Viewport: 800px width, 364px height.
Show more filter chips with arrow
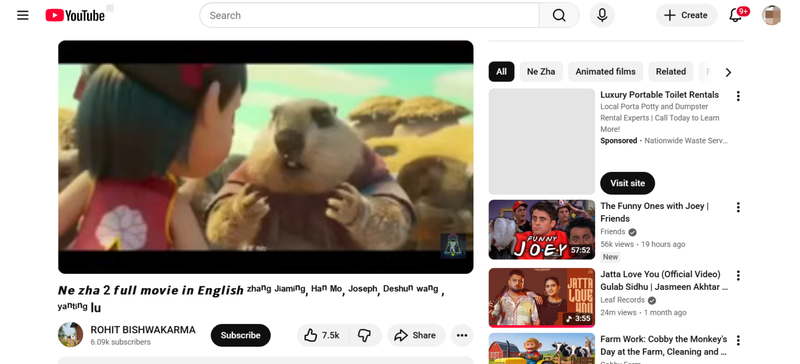click(729, 72)
